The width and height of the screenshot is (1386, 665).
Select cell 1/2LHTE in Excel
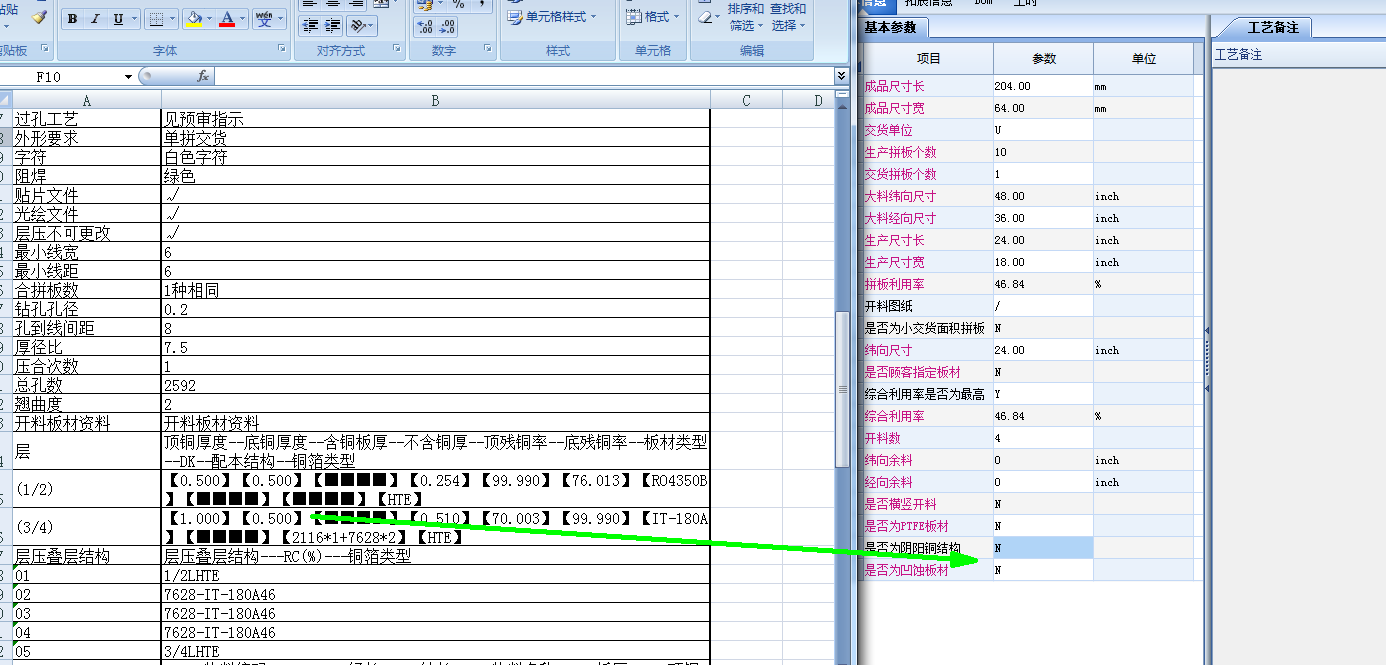[x=436, y=575]
